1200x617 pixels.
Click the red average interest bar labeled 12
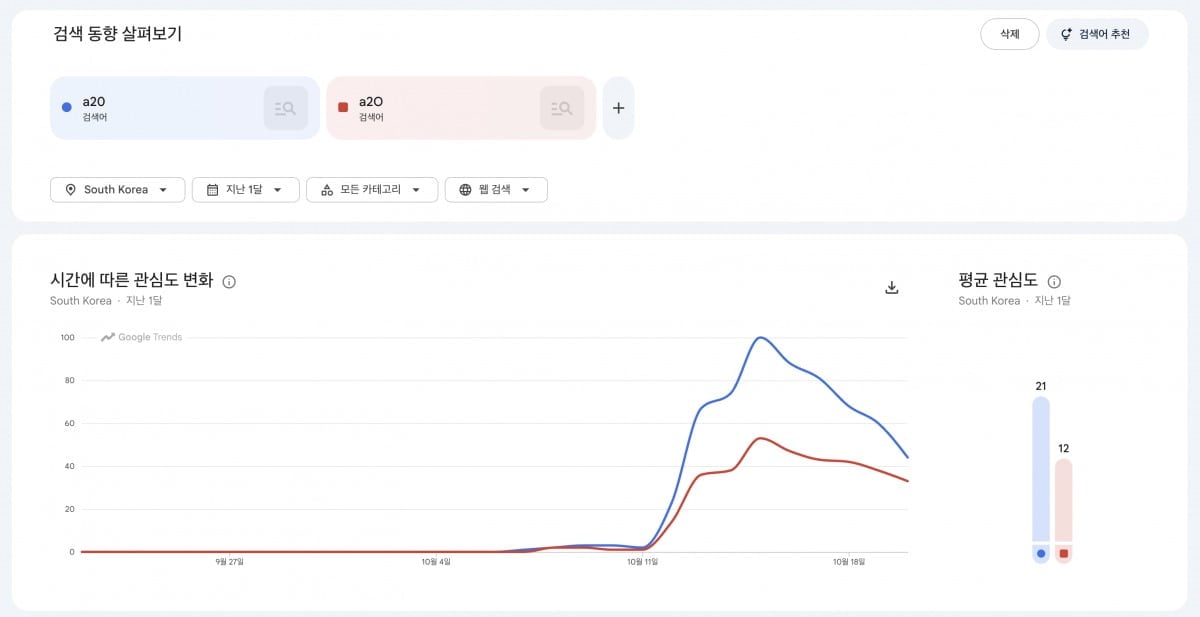click(1063, 500)
